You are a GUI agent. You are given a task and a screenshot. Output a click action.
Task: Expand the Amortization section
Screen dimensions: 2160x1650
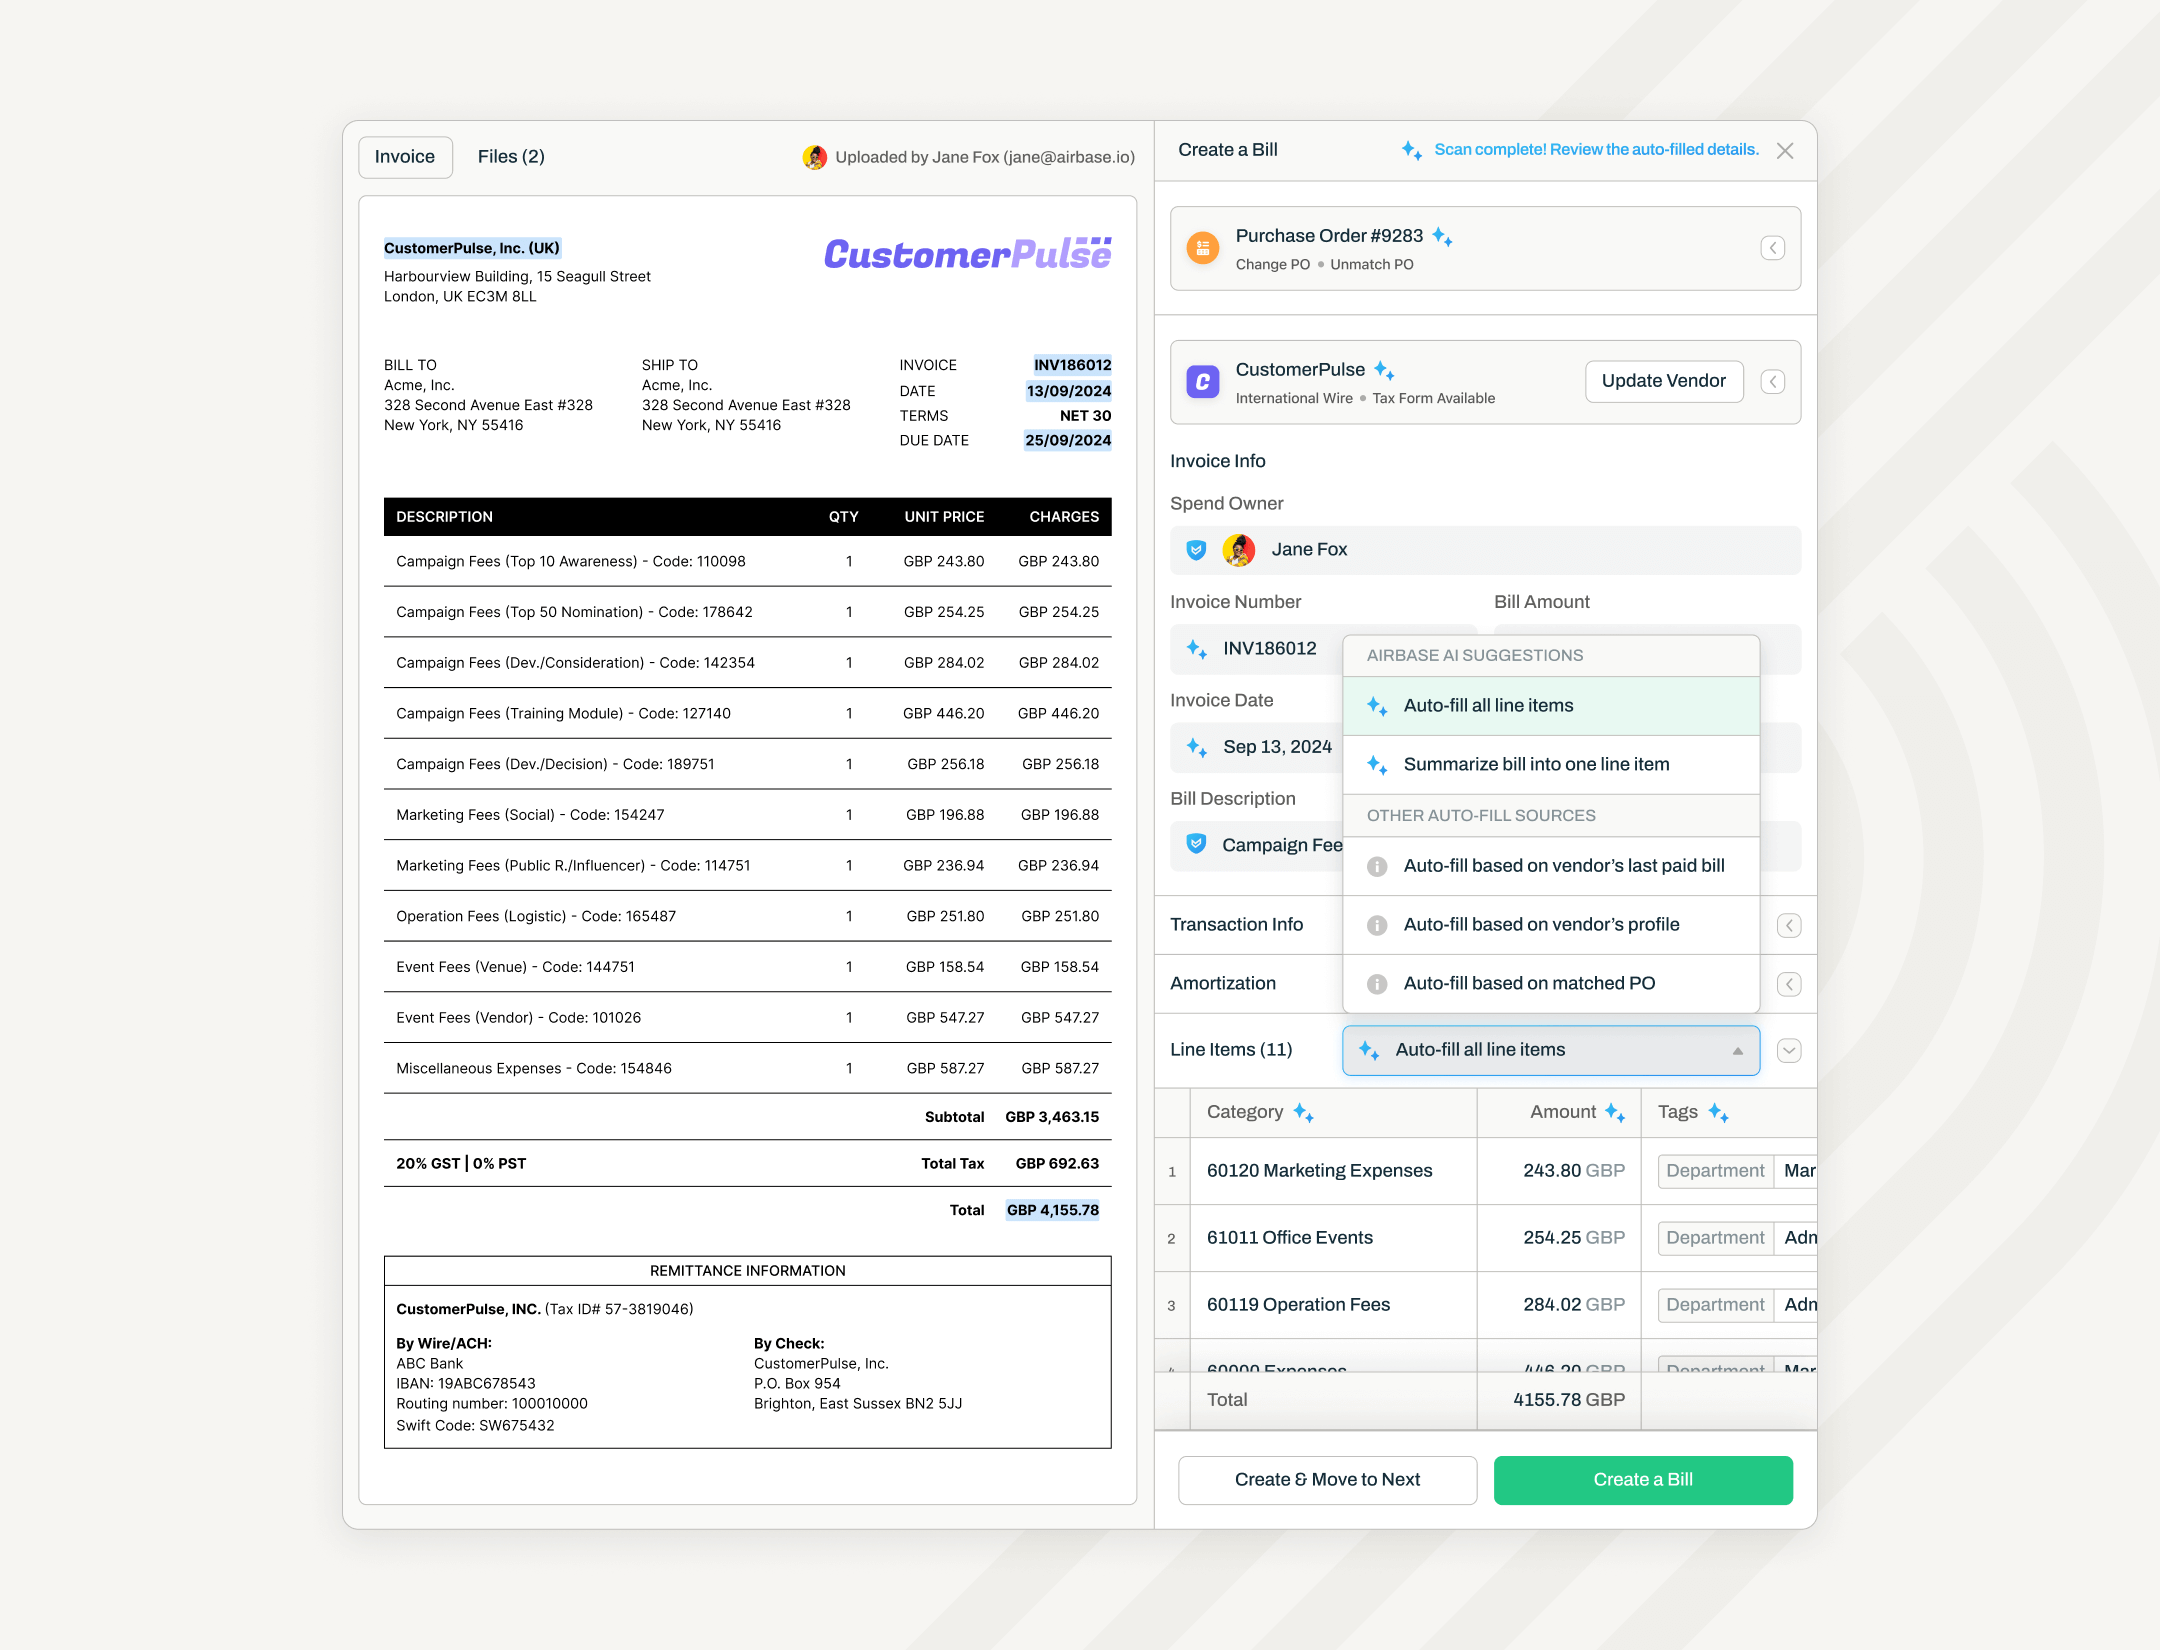(x=1790, y=985)
